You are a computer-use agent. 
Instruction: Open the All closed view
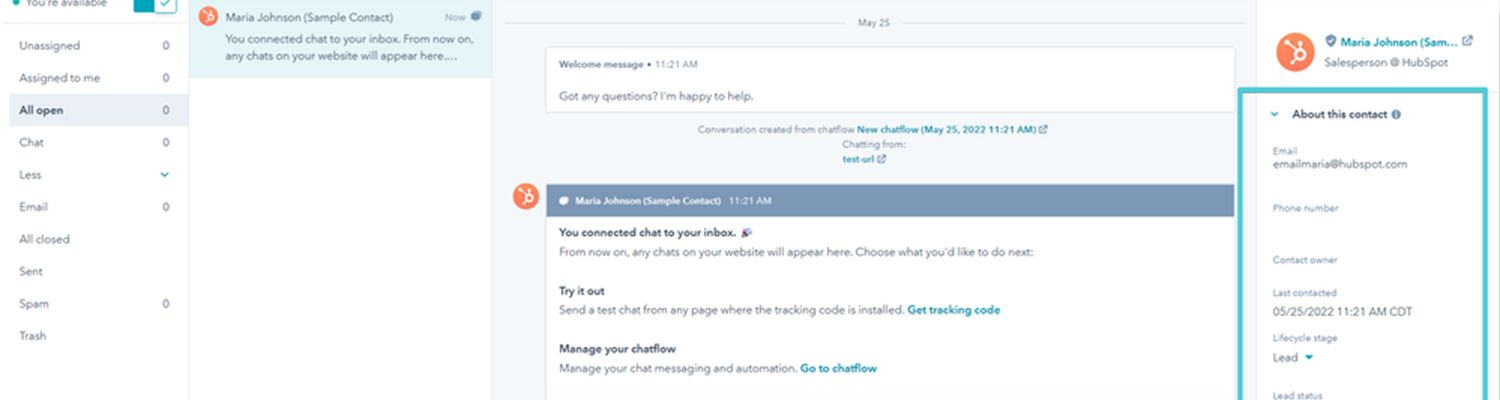point(94,239)
